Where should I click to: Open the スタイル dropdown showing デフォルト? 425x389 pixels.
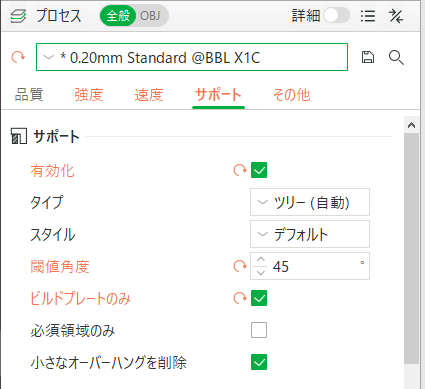[310, 234]
